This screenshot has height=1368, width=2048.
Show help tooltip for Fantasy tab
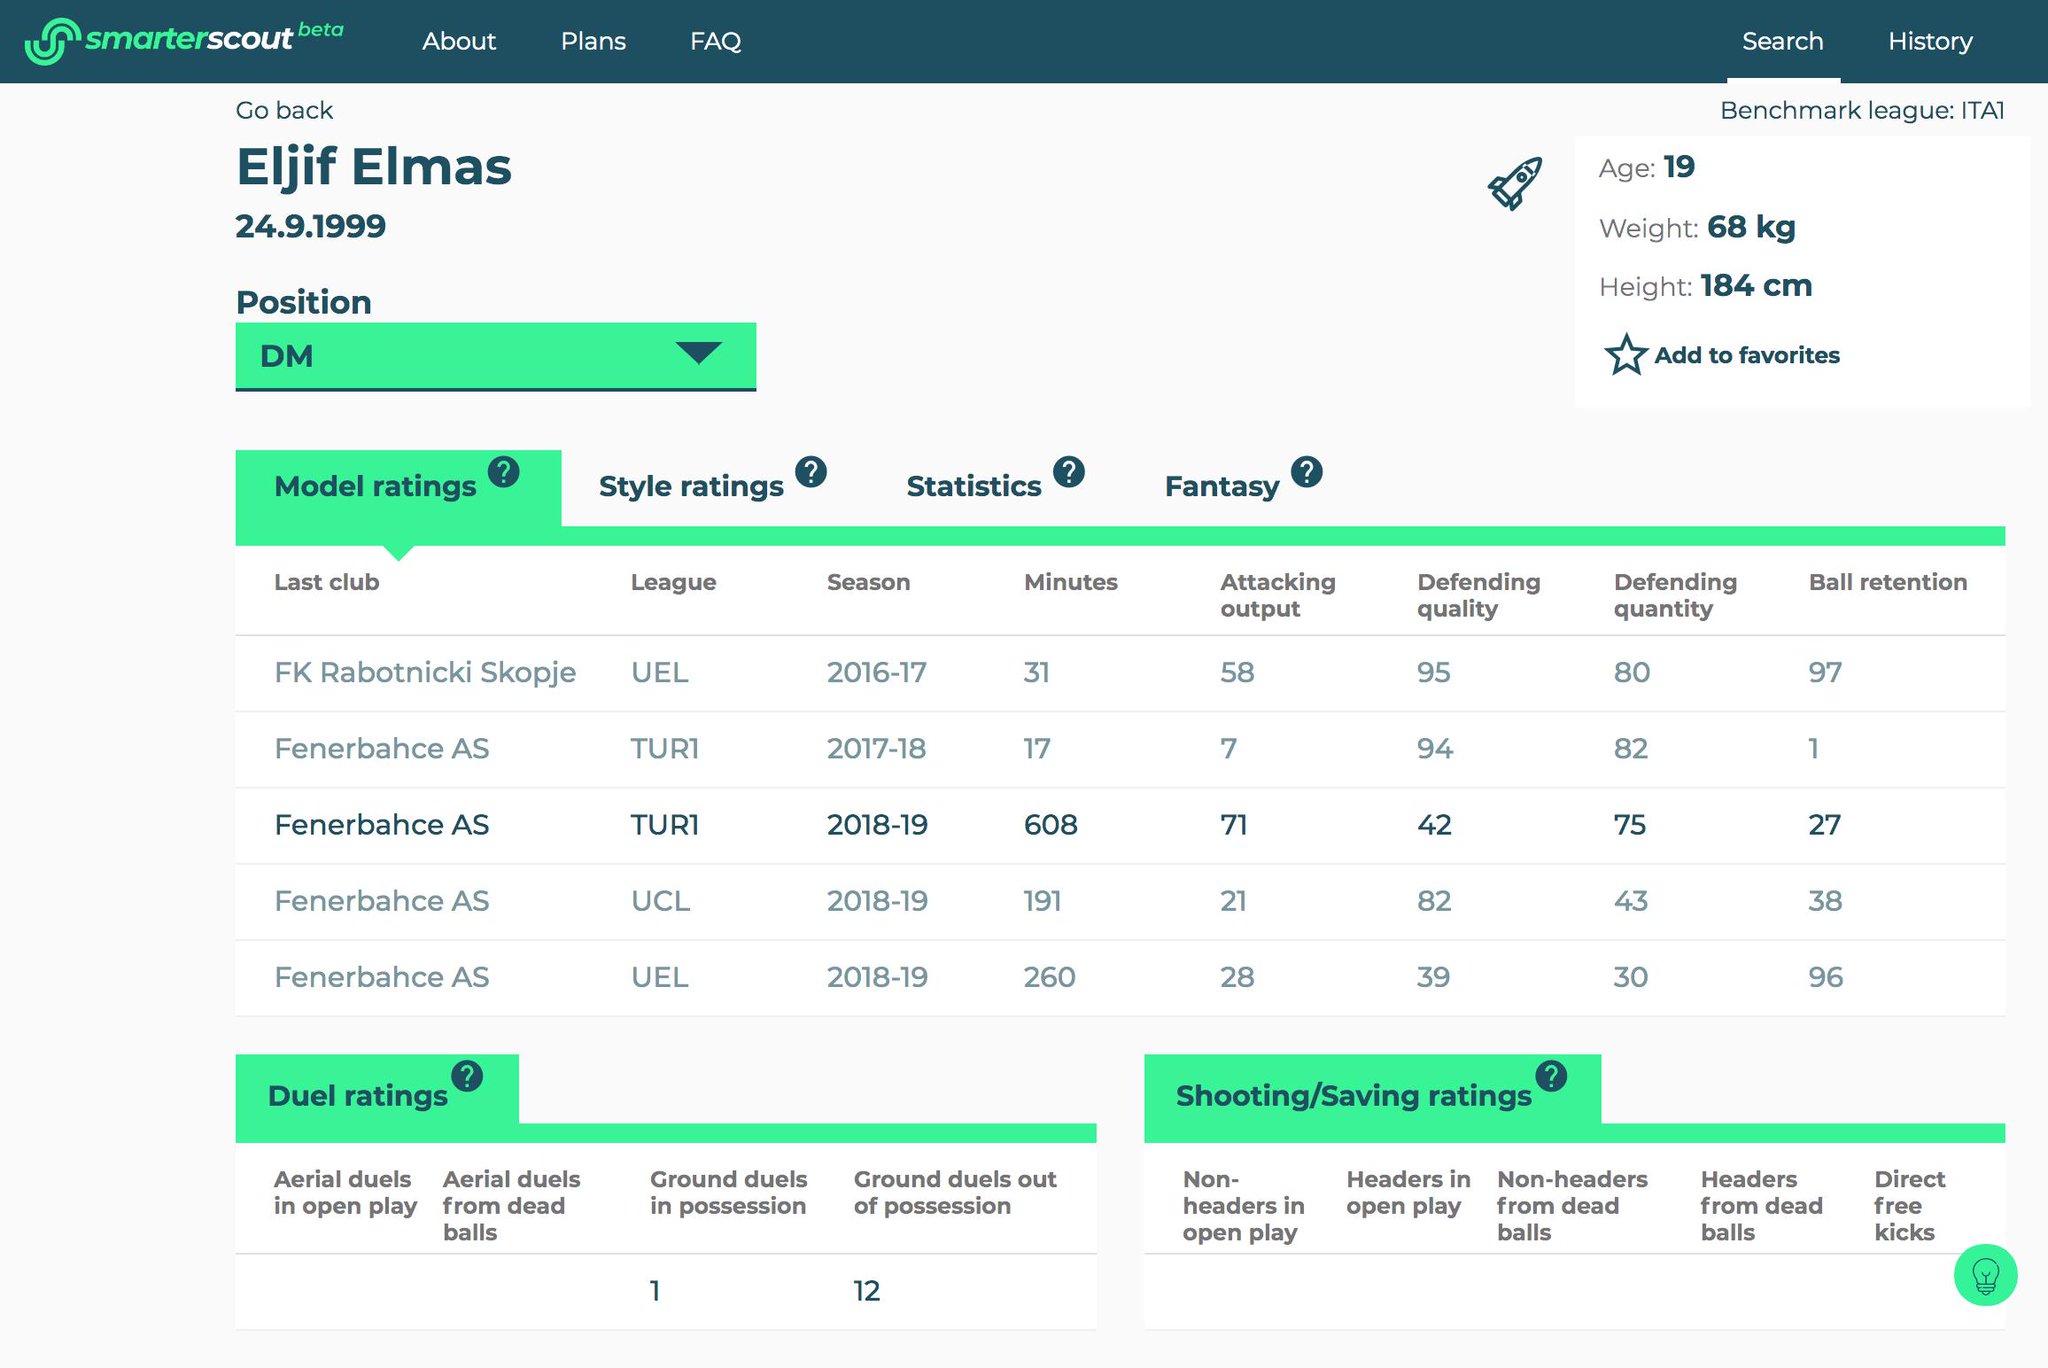point(1306,471)
